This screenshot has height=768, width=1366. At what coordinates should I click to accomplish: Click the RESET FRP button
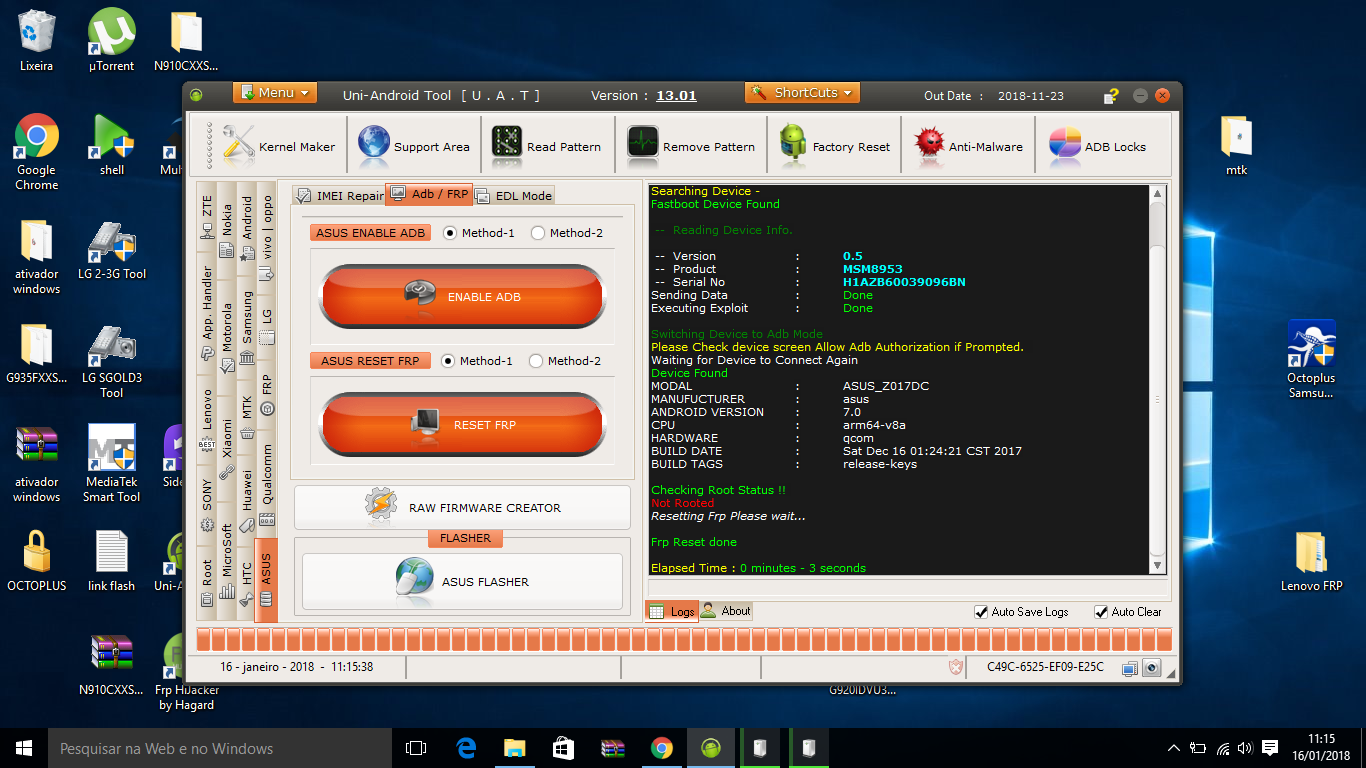point(462,424)
